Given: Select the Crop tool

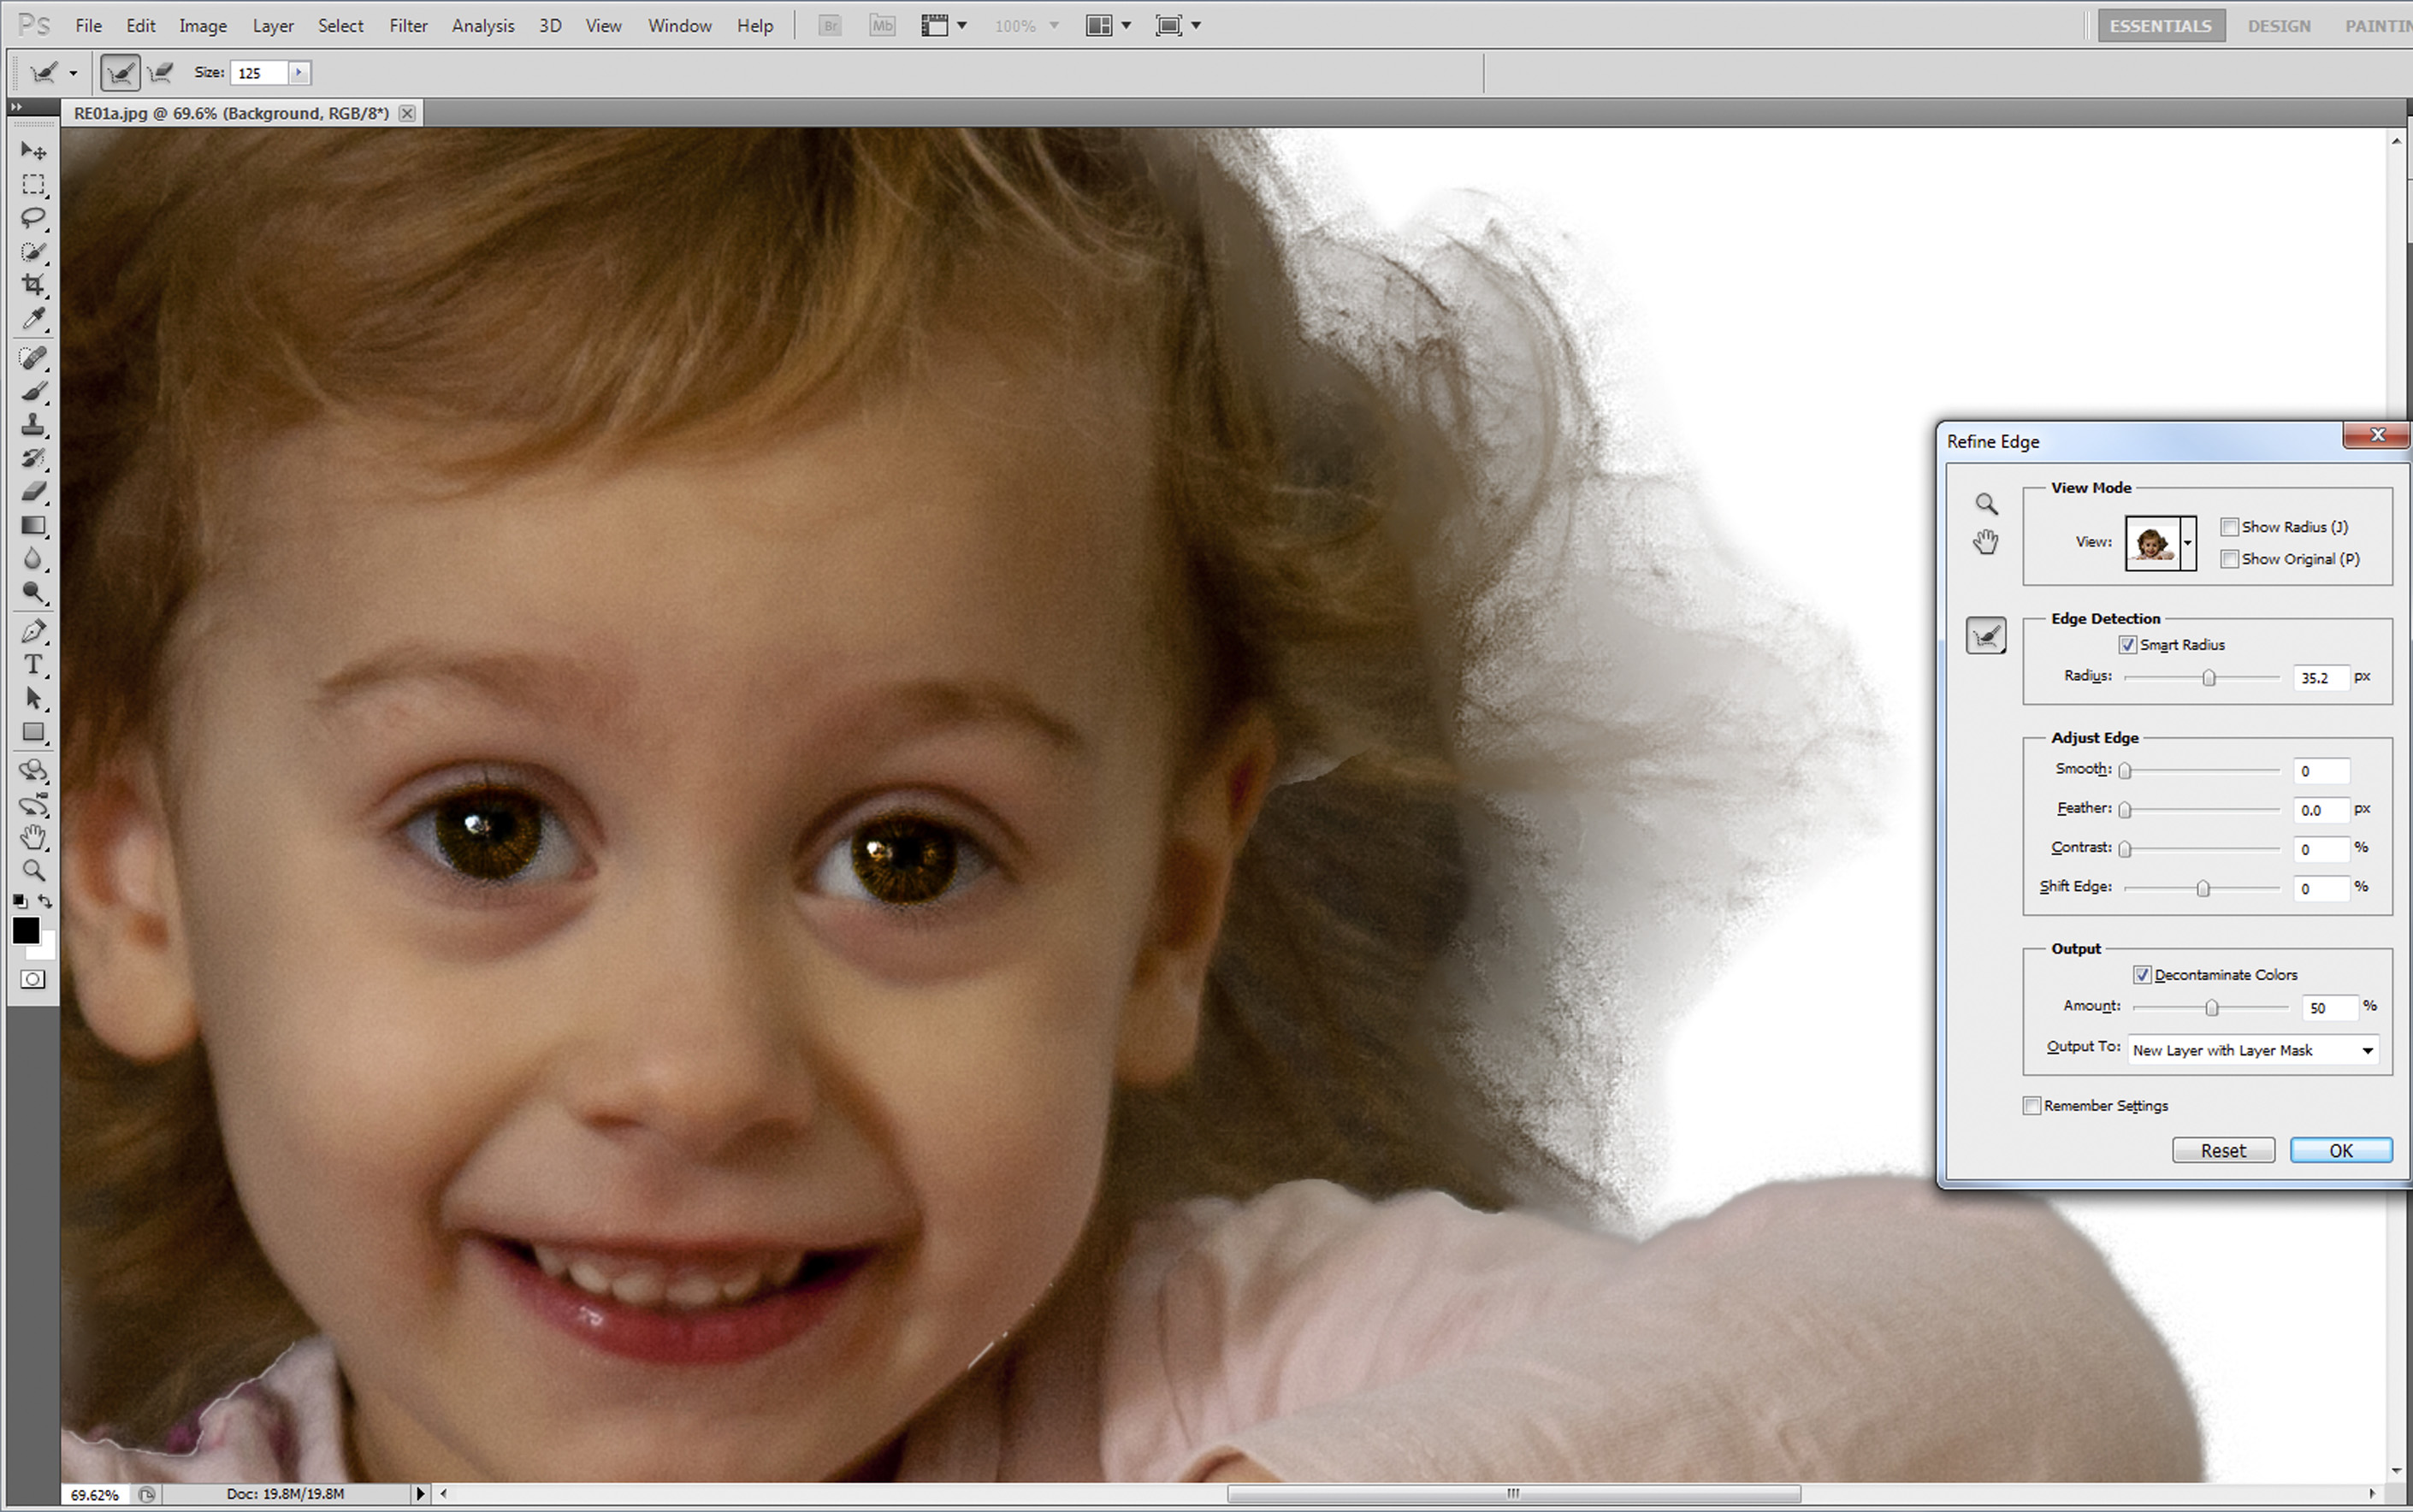Looking at the screenshot, I should pyautogui.click(x=34, y=285).
